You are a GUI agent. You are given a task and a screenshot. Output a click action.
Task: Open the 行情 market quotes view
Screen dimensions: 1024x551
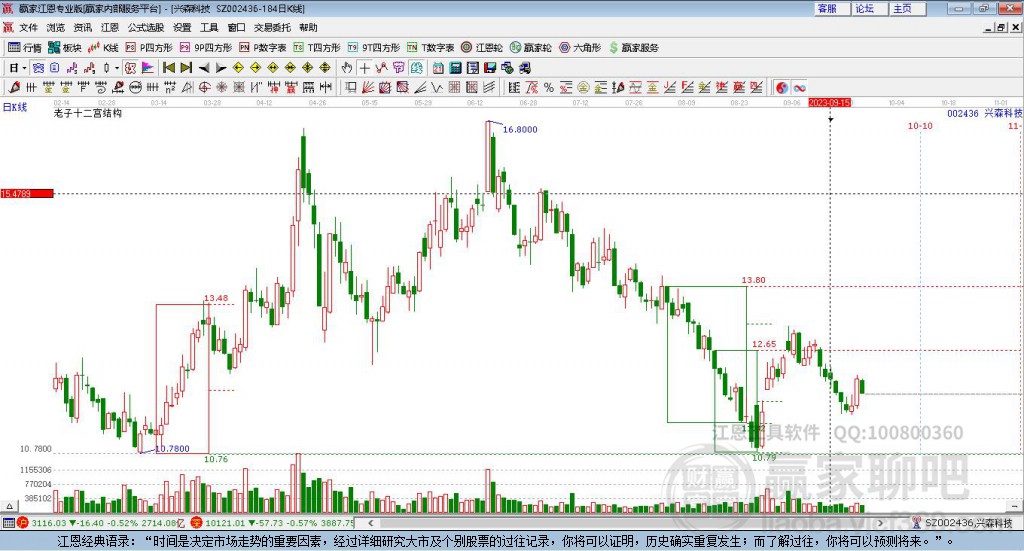click(25, 48)
